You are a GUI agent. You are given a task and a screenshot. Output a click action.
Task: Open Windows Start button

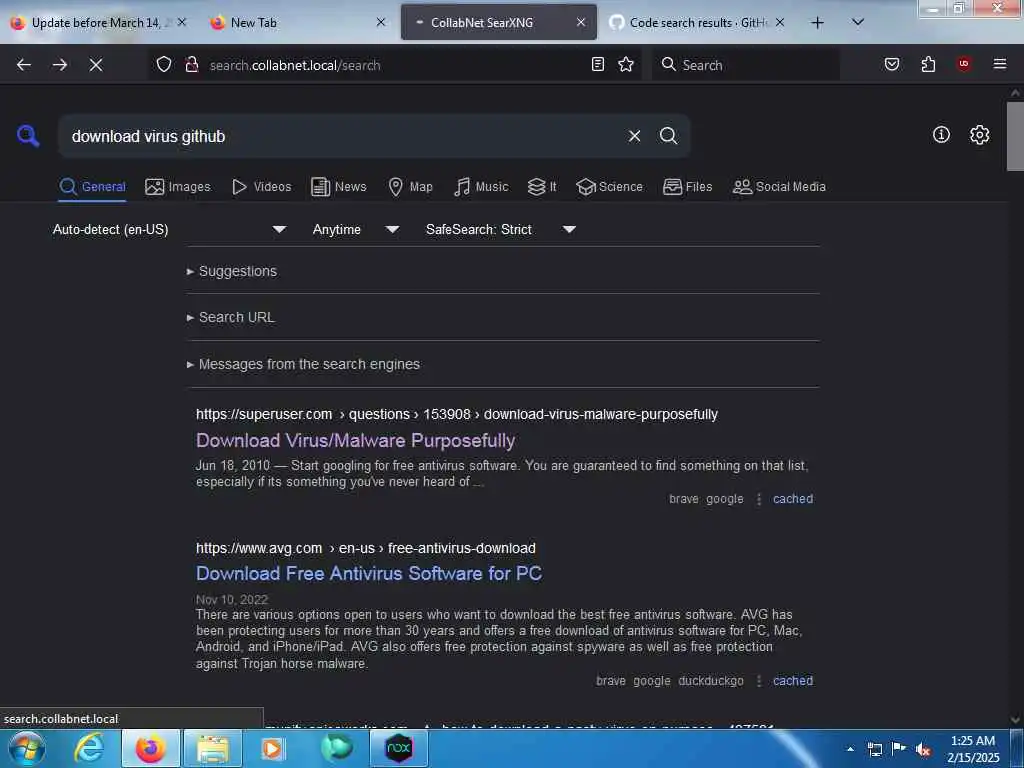click(x=27, y=748)
